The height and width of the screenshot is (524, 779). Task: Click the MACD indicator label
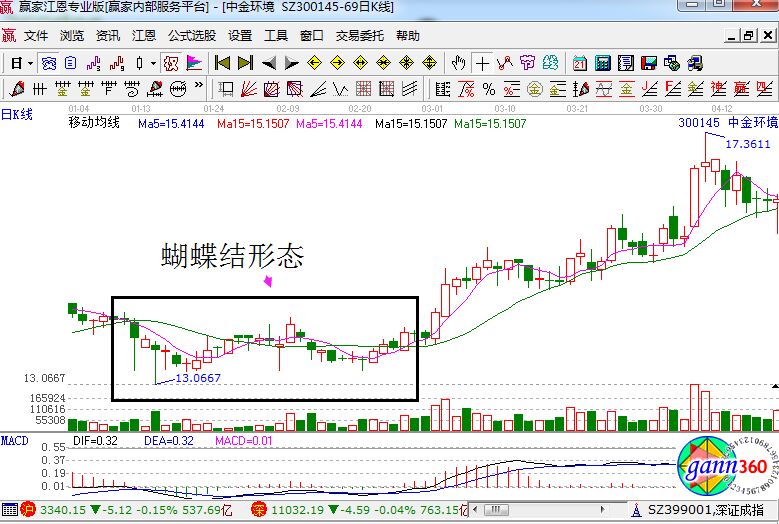coord(14,439)
